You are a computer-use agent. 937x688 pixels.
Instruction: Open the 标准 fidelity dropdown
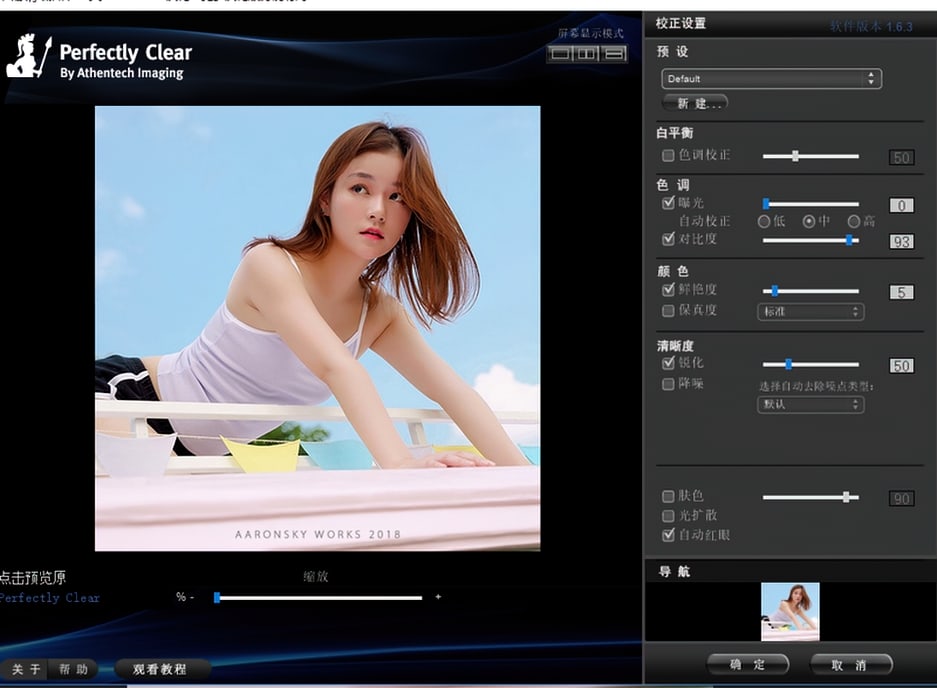point(810,311)
